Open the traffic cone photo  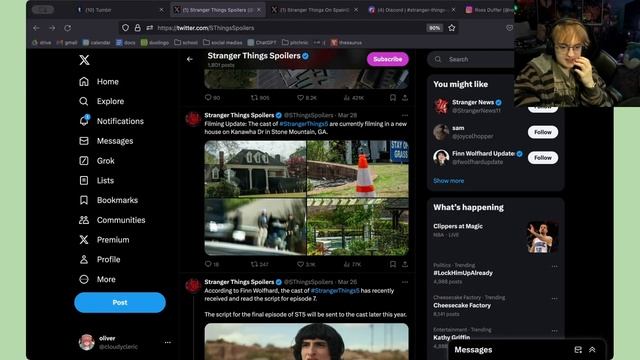click(x=358, y=169)
